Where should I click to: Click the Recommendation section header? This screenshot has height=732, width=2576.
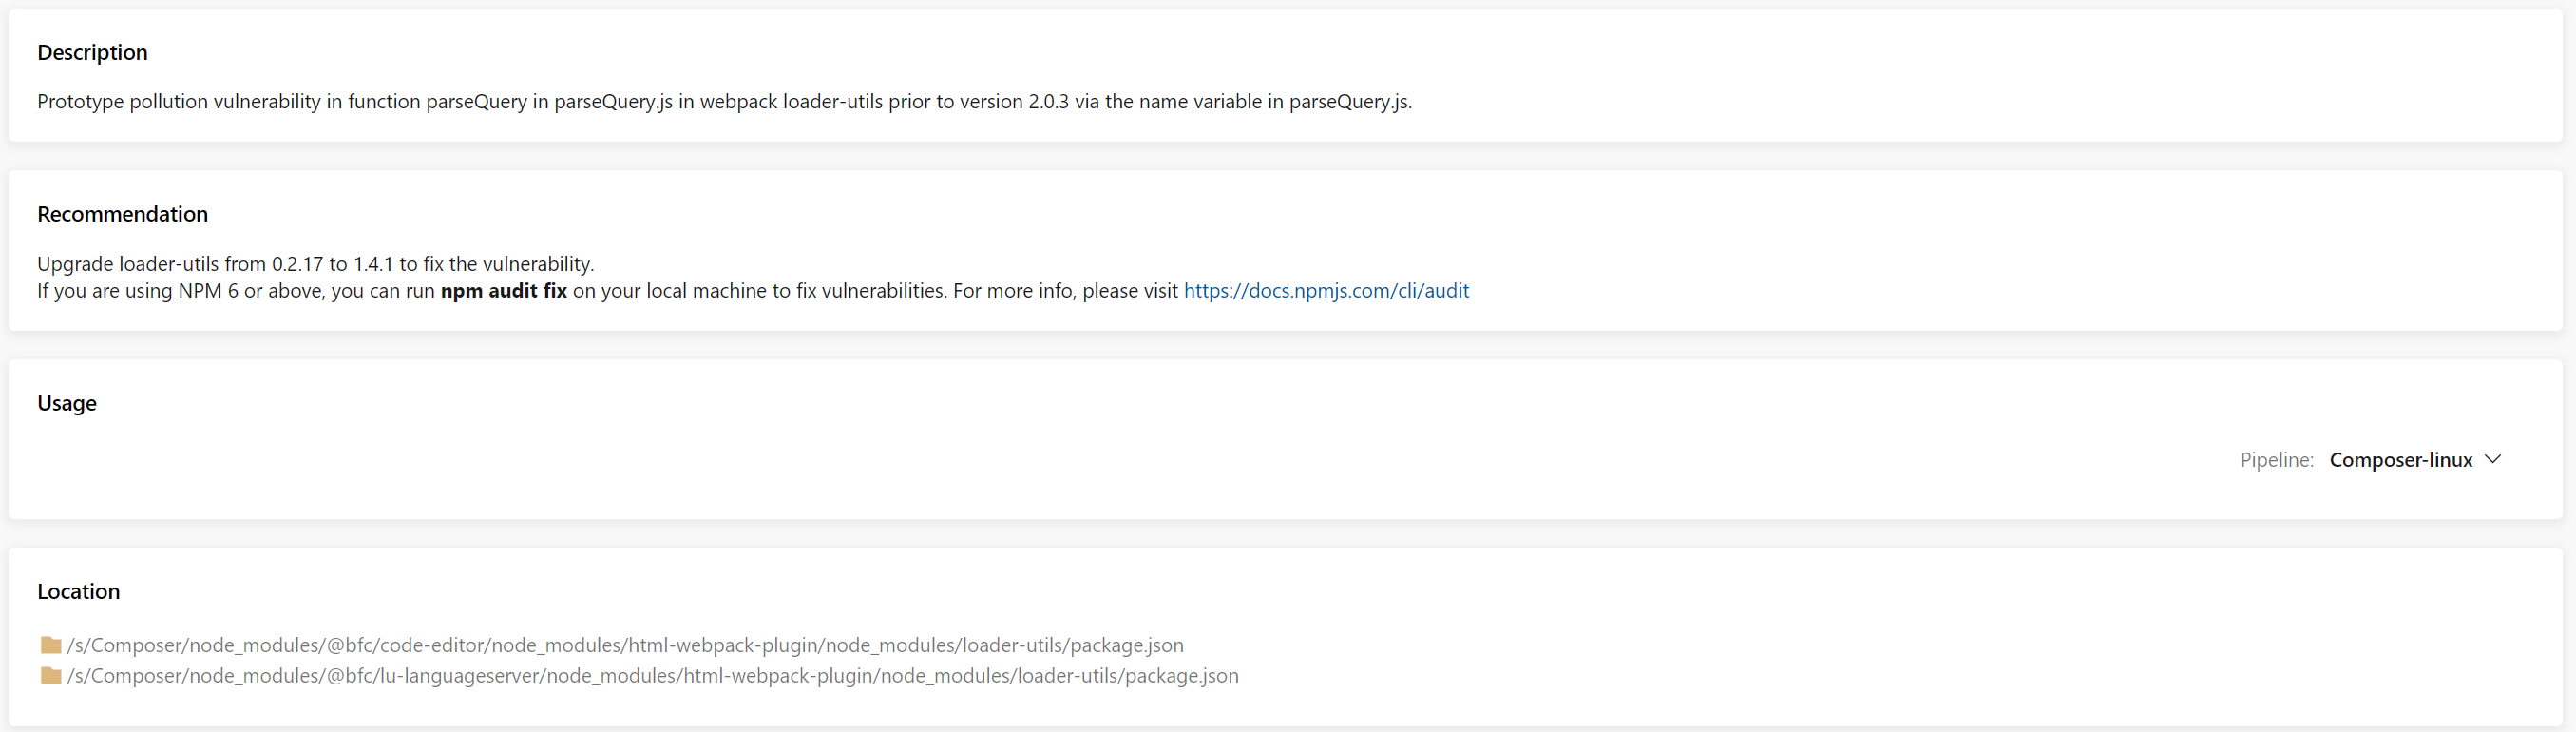click(122, 213)
